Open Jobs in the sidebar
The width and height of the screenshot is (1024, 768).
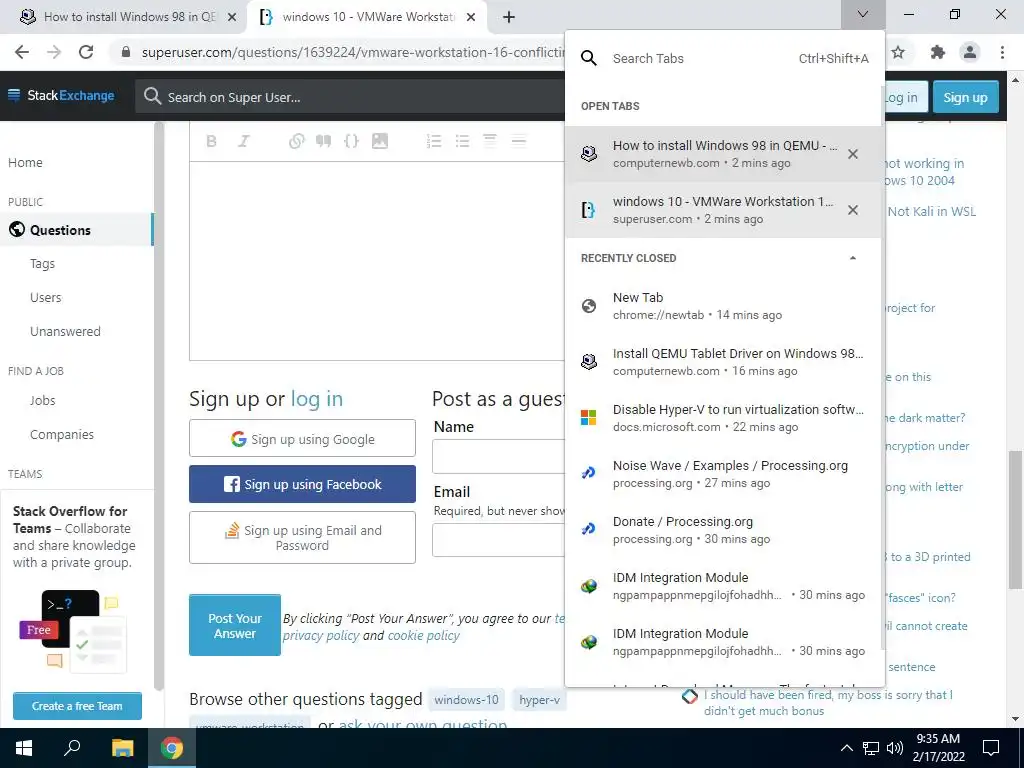click(42, 400)
